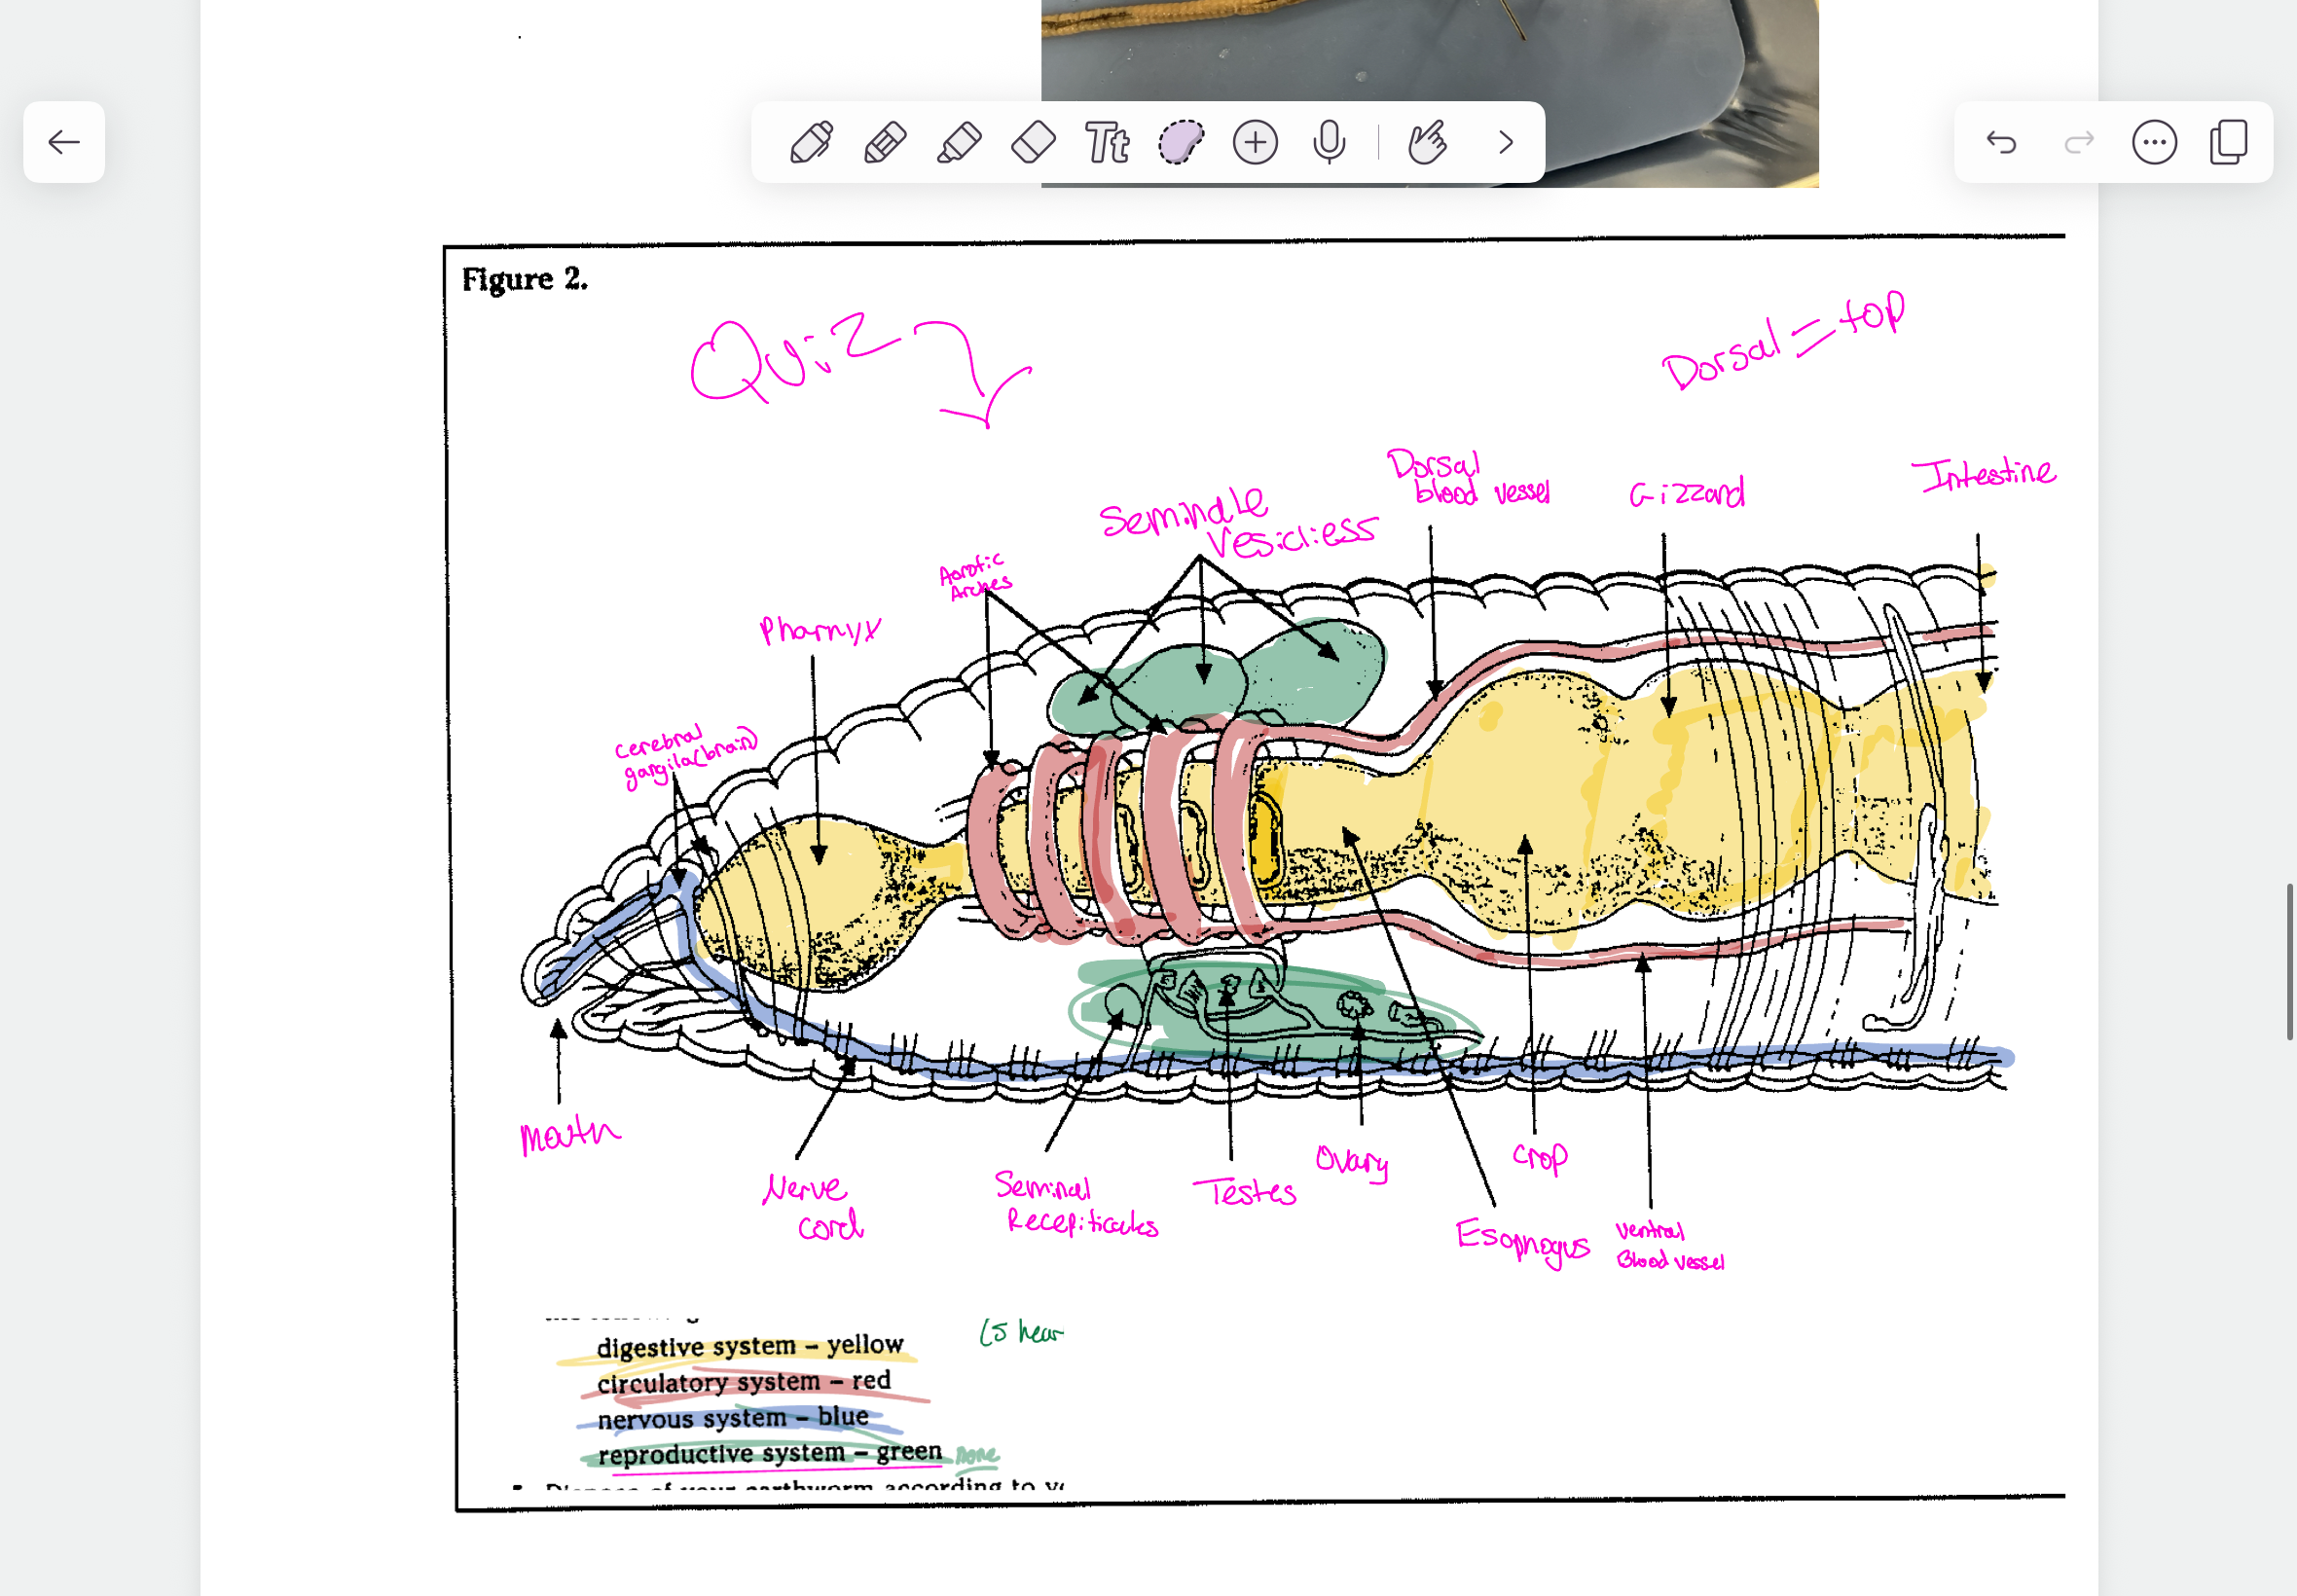Open the Add content plus button

tap(1255, 142)
